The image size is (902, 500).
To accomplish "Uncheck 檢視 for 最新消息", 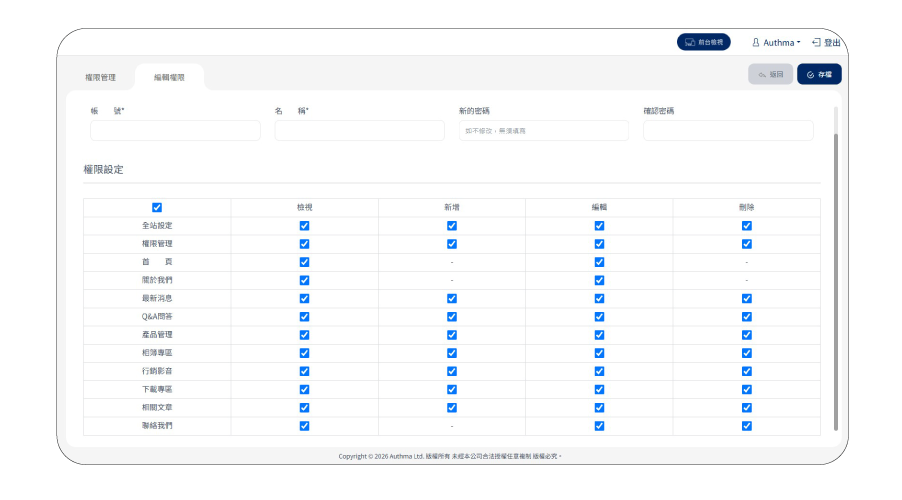I will click(304, 299).
